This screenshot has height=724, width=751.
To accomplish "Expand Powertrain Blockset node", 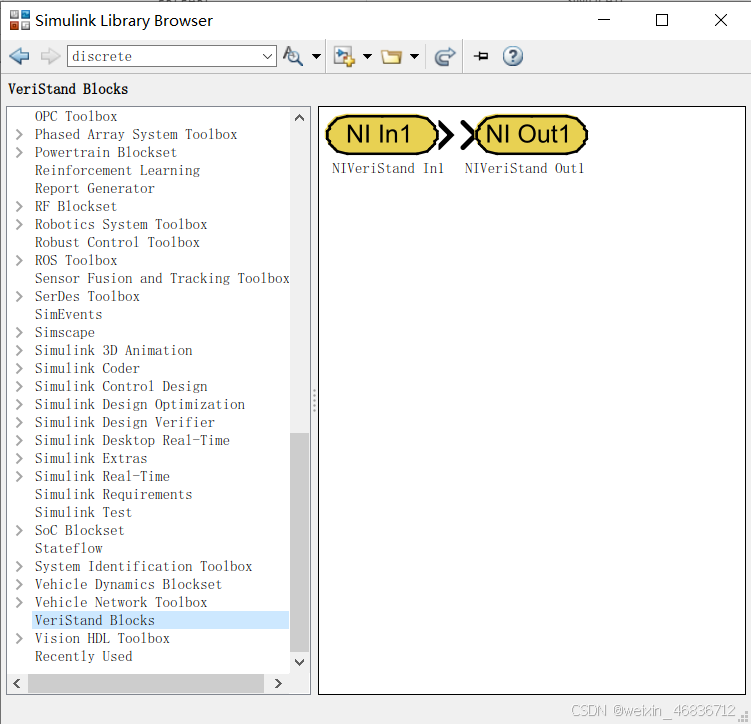I will (19, 153).
